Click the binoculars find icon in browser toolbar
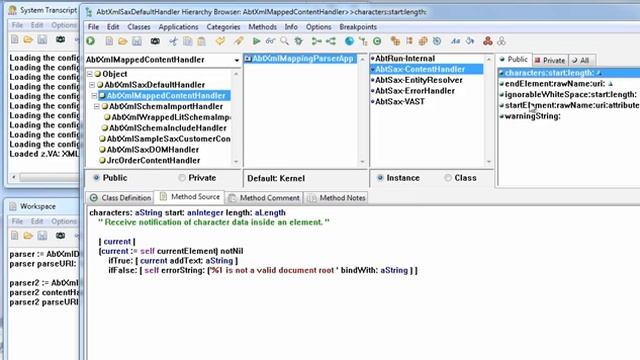Viewport: 640px width, 360px height. pos(155,41)
